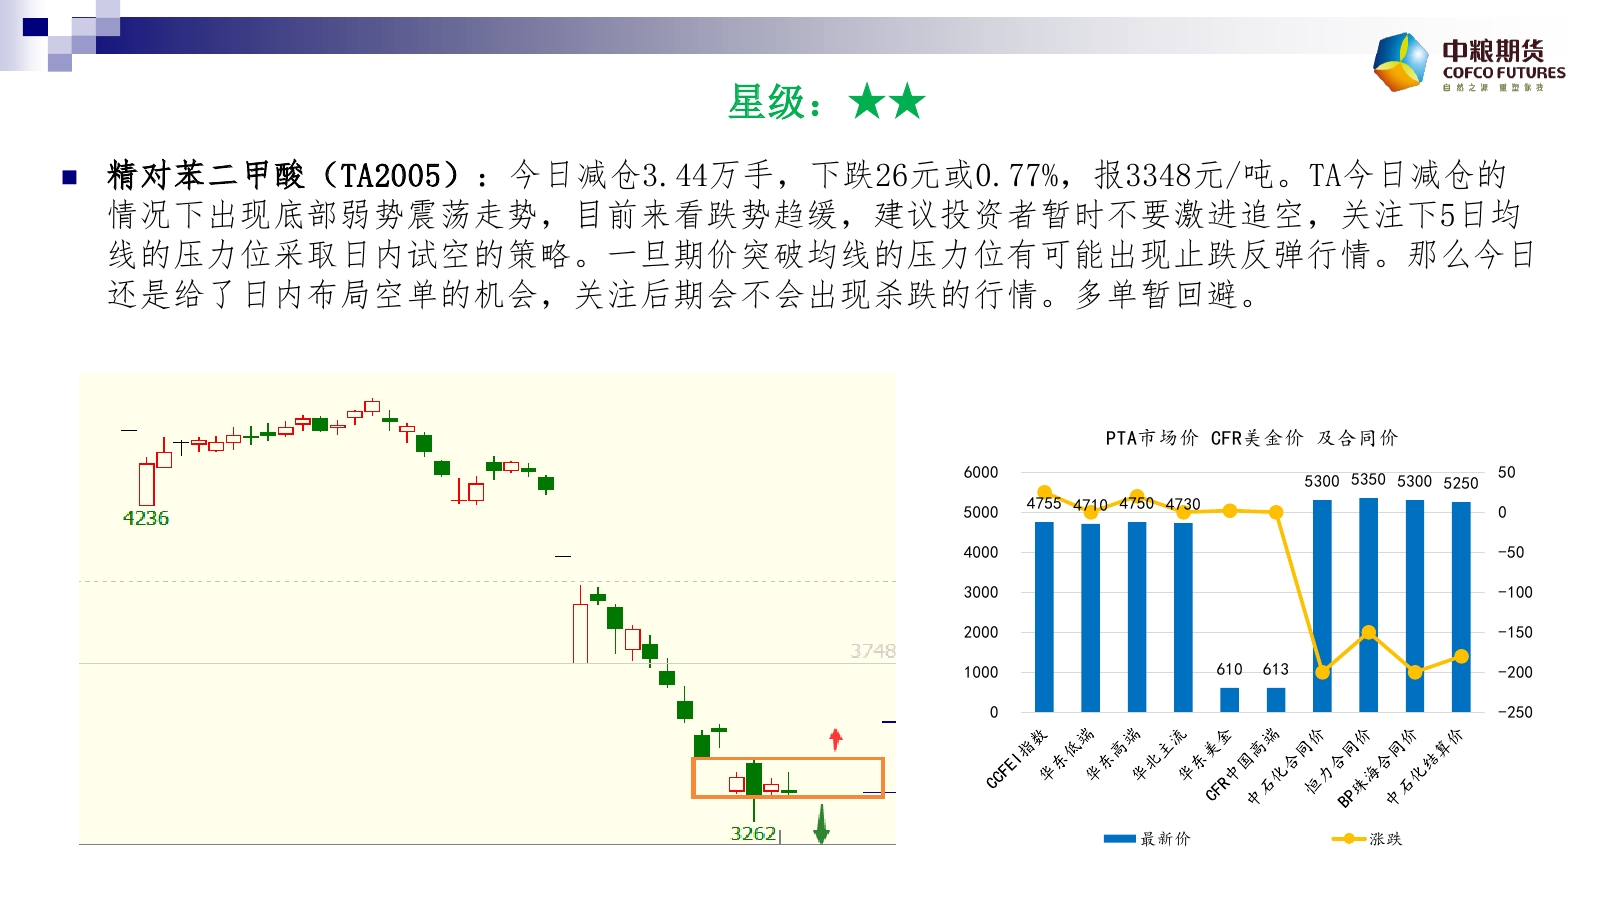Click the COFCO Futures cube logo

(x=1401, y=61)
